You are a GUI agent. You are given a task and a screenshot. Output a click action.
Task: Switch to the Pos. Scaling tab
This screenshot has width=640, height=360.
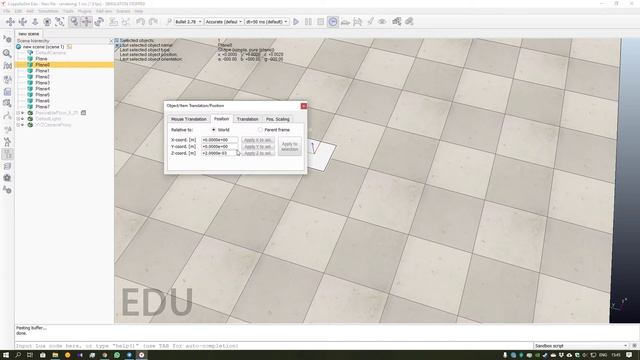[x=278, y=119]
